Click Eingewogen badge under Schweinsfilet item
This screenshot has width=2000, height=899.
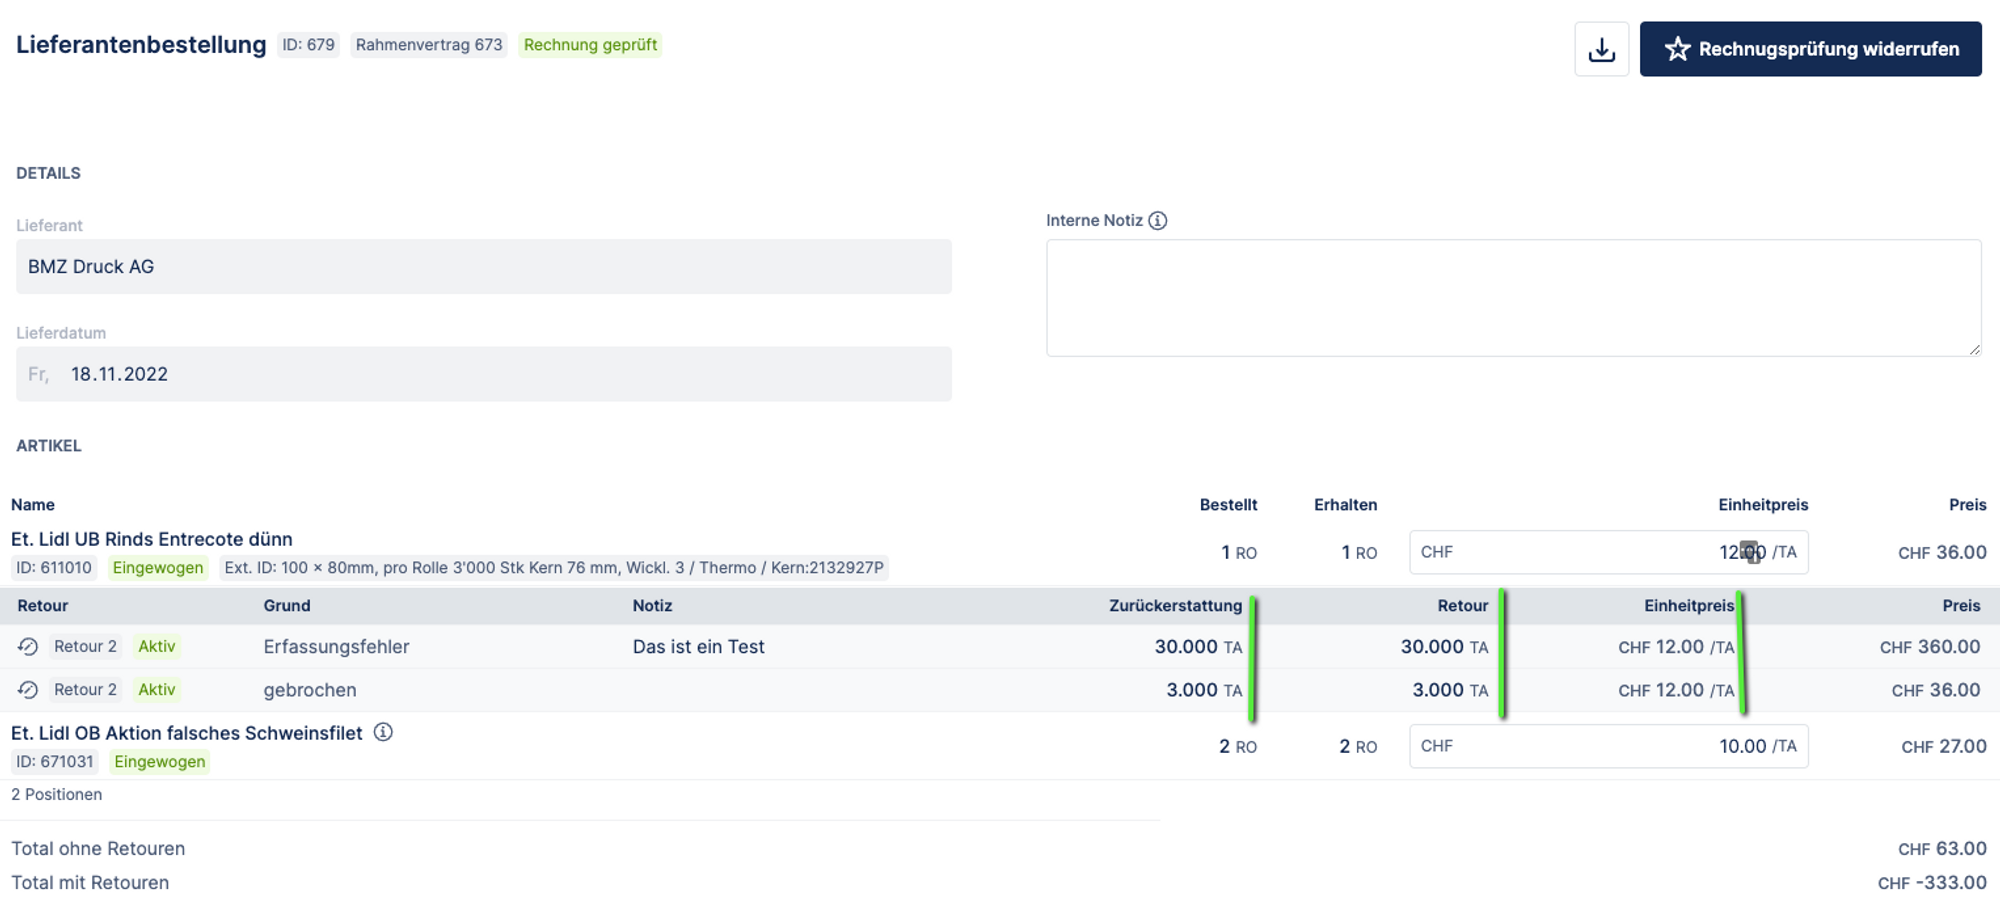click(x=160, y=762)
